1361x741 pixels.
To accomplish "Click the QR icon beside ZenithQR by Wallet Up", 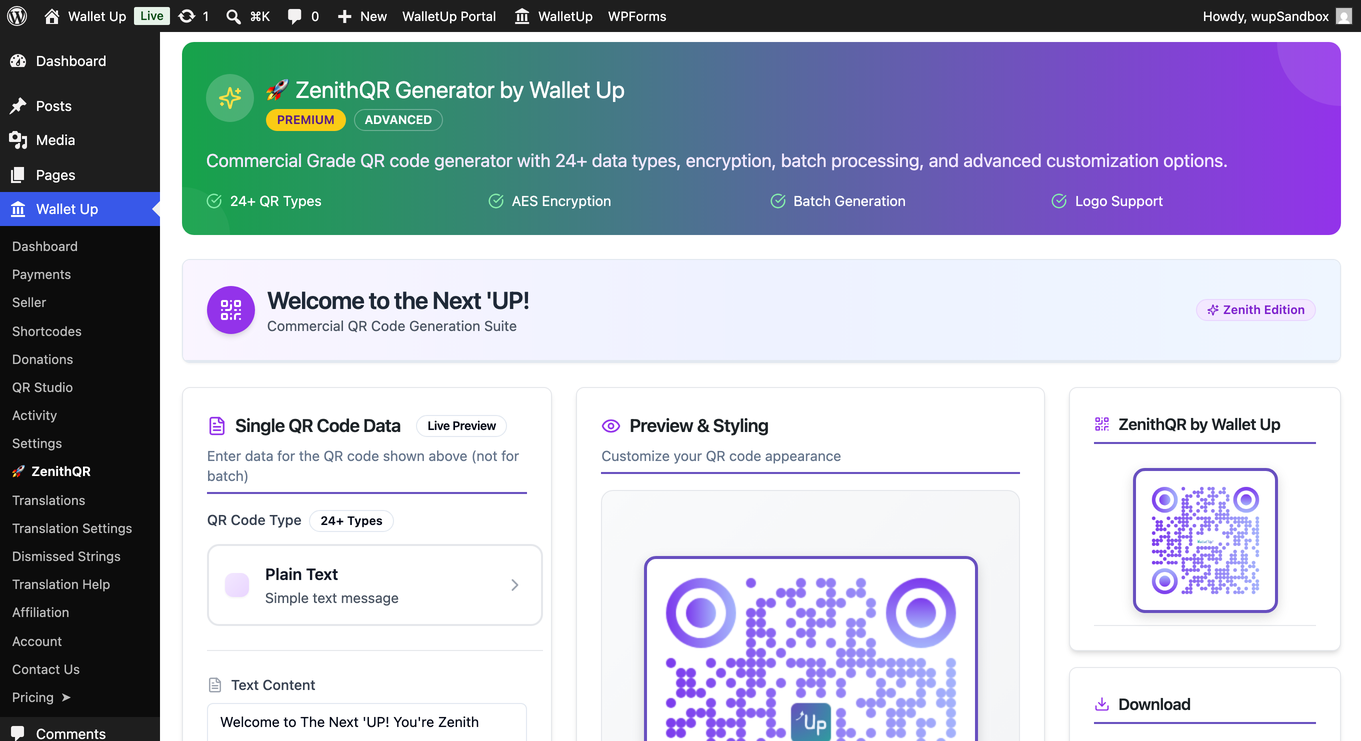I will click(1102, 424).
